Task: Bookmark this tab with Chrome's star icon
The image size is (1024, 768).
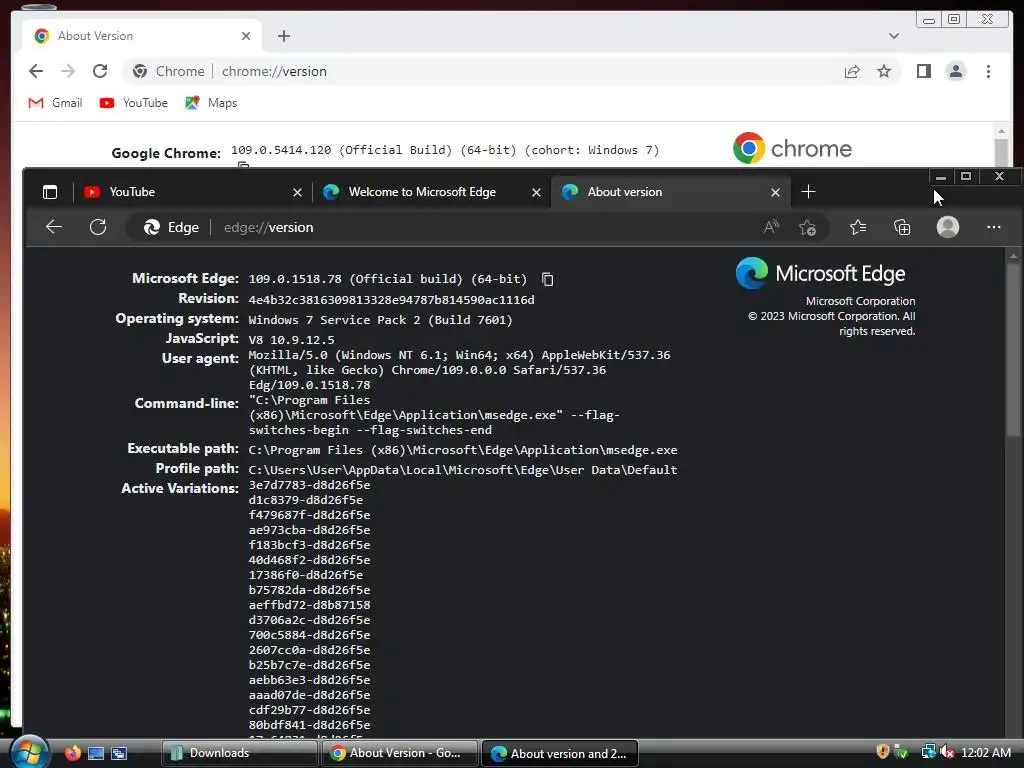Action: tap(884, 71)
